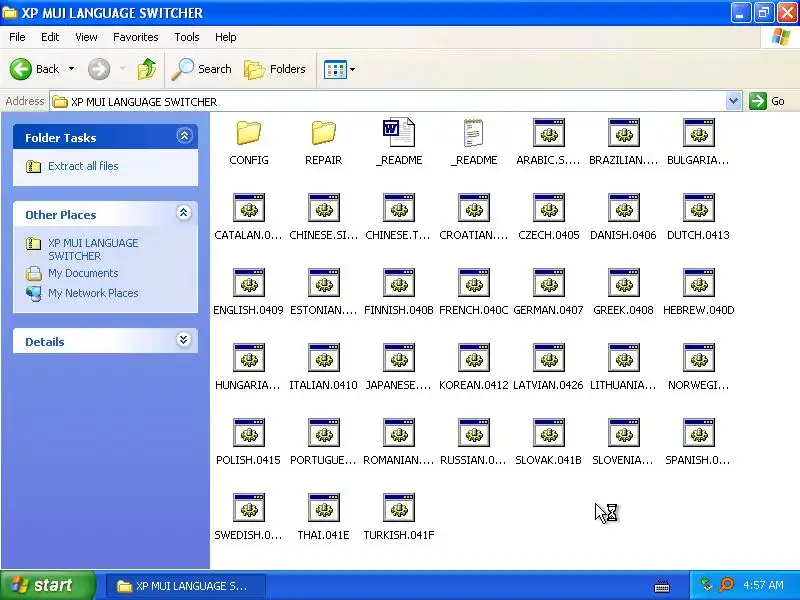This screenshot has height=600, width=800.
Task: Select the ITALIAN.0410 file icon
Action: 323,358
